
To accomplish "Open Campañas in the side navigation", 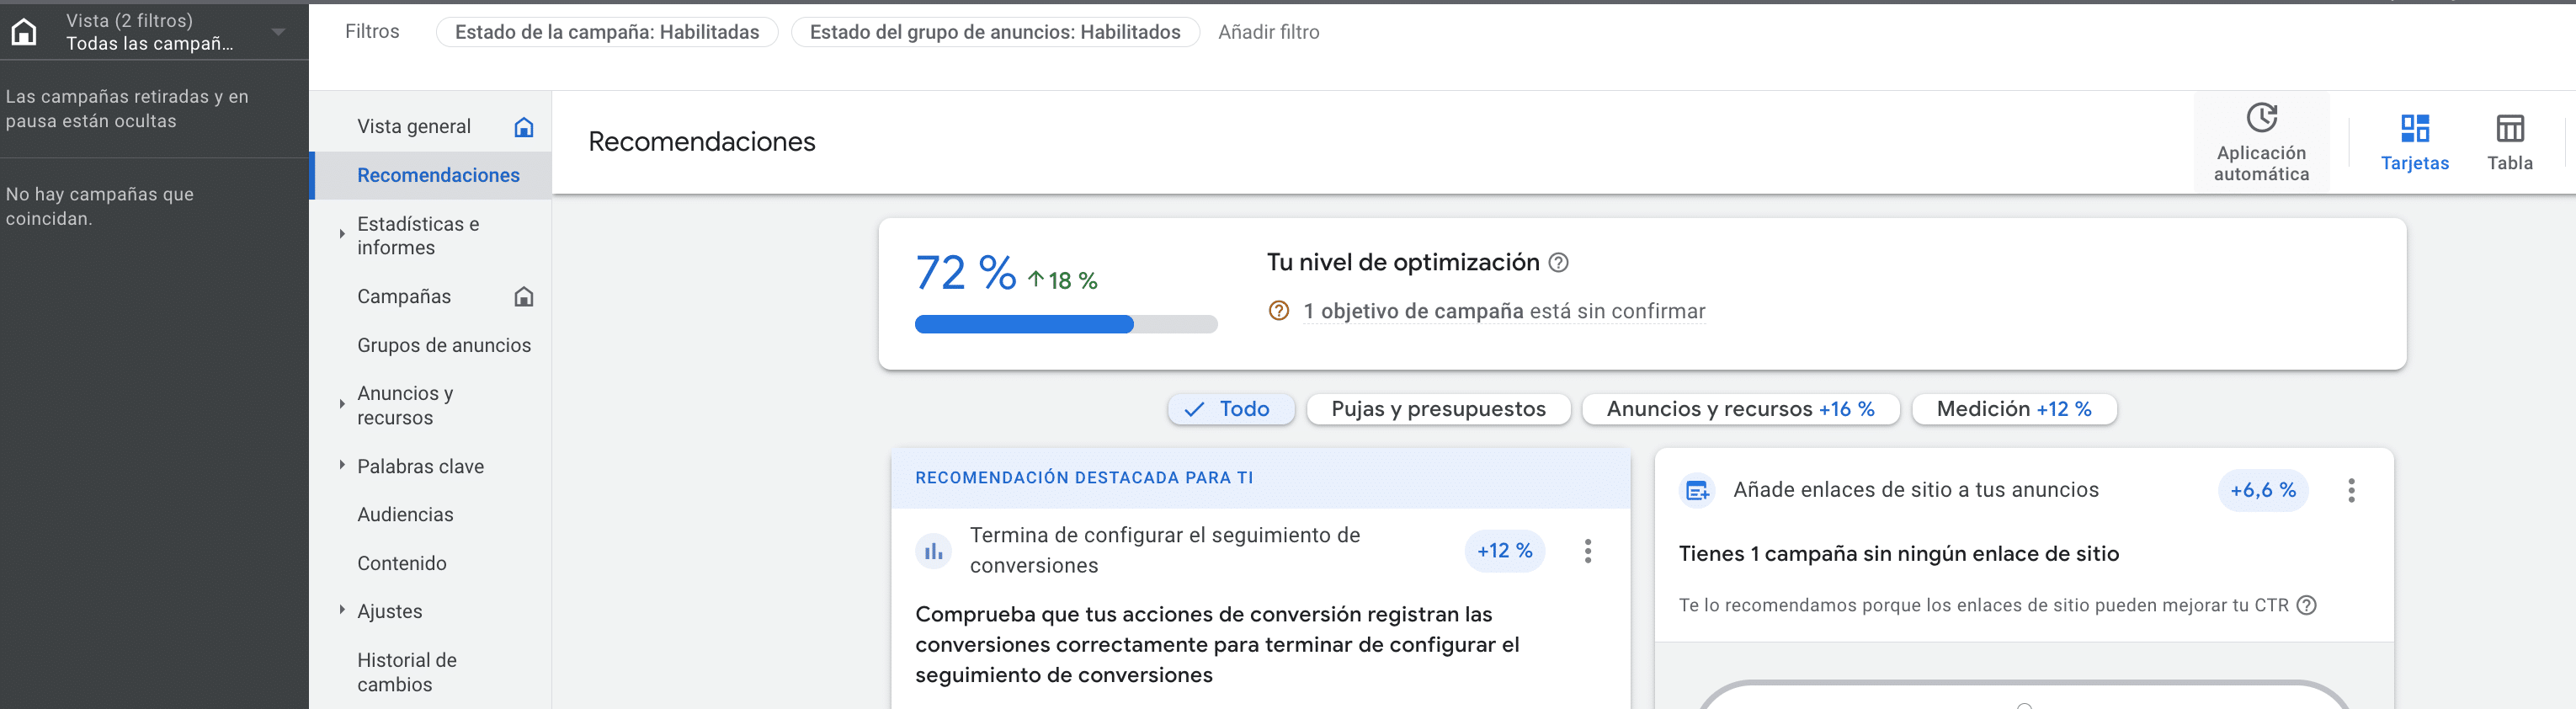I will (x=404, y=297).
